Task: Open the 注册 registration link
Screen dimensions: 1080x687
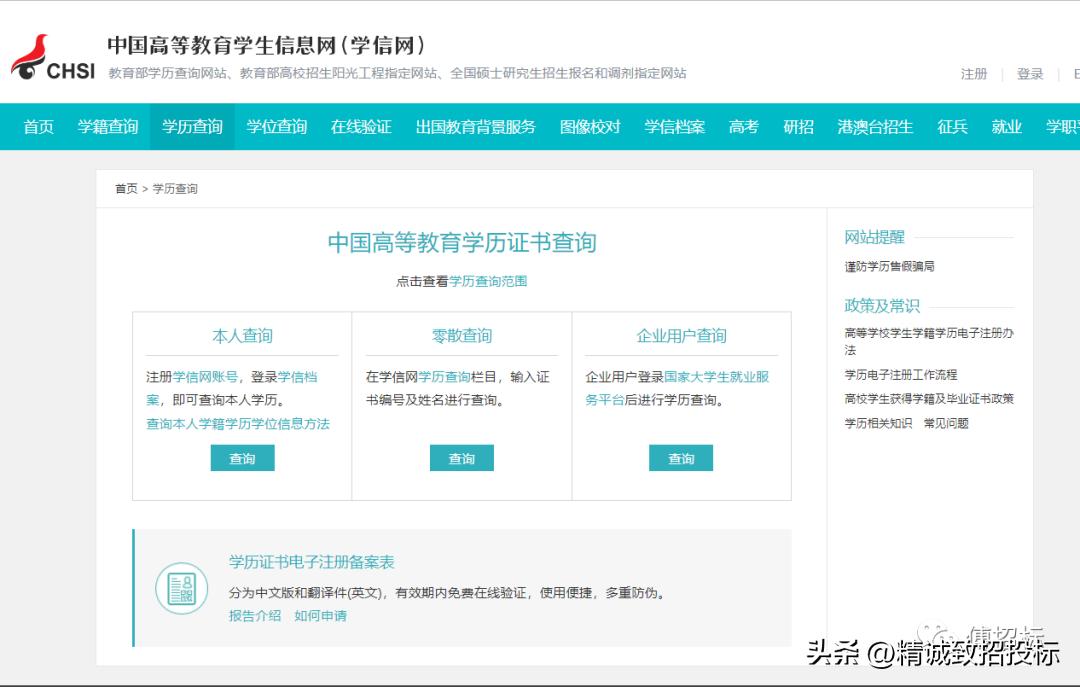Action: [x=973, y=74]
